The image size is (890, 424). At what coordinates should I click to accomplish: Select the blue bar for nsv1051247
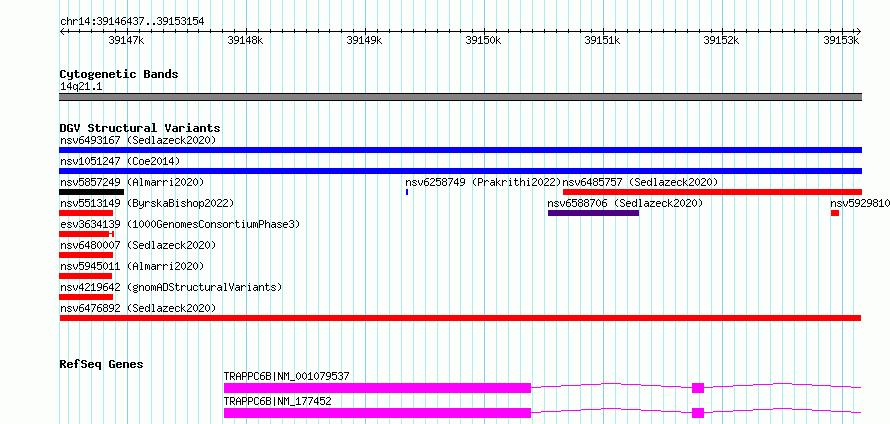460,171
